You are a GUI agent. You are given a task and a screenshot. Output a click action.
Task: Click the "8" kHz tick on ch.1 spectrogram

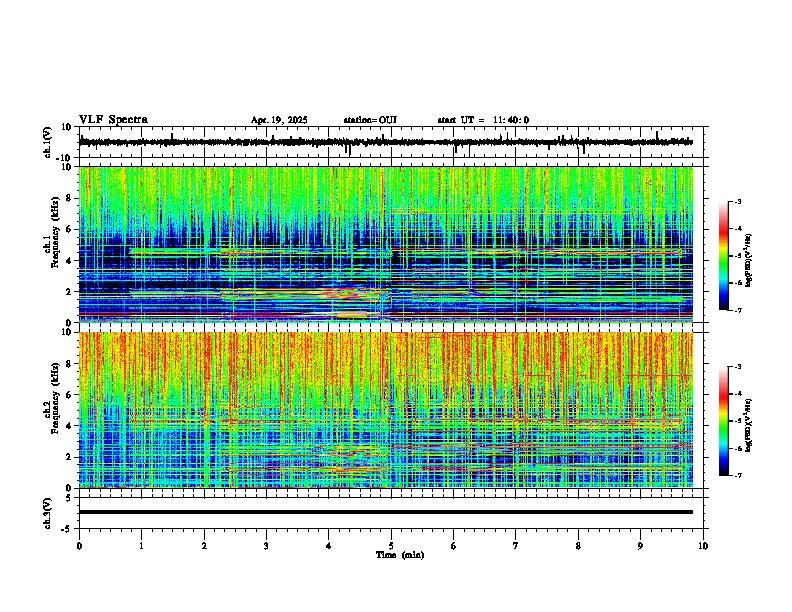70,198
